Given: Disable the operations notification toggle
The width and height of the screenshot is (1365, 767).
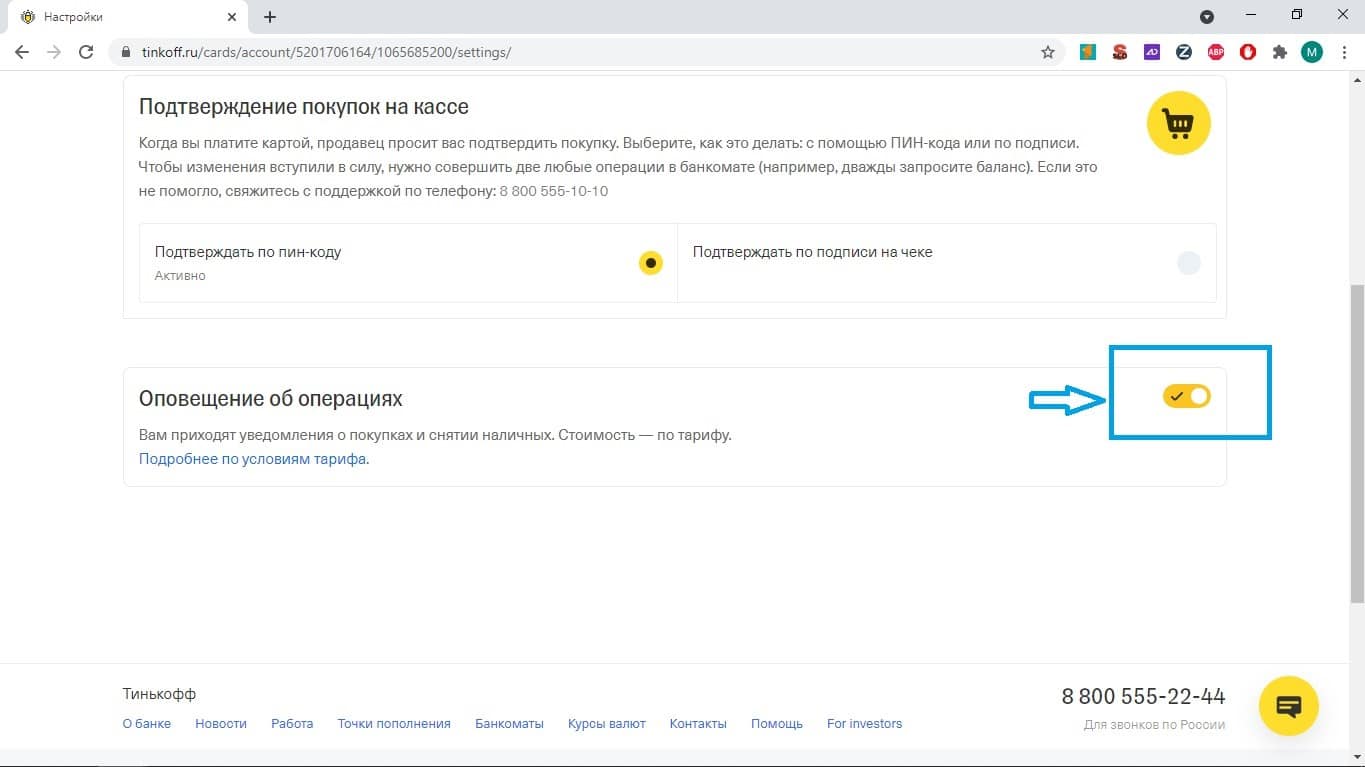Looking at the screenshot, I should [x=1186, y=396].
